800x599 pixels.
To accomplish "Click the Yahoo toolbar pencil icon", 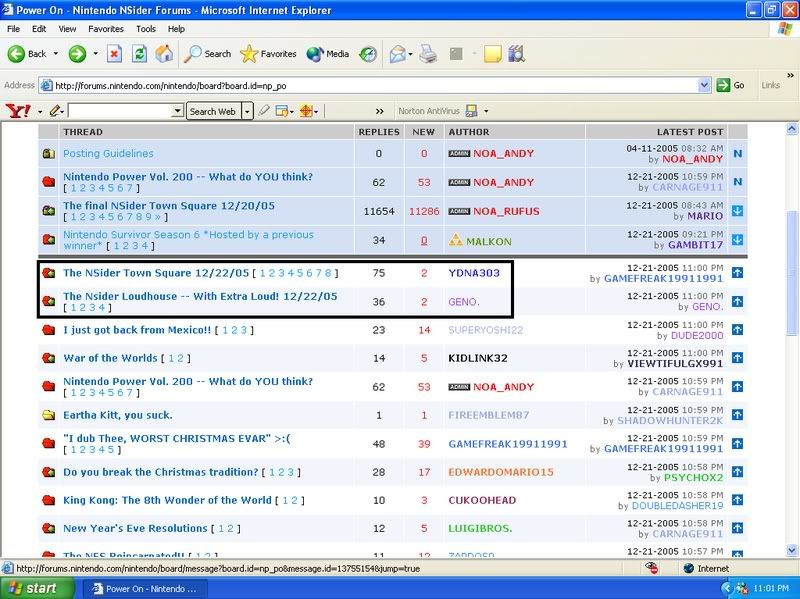I will [x=55, y=111].
